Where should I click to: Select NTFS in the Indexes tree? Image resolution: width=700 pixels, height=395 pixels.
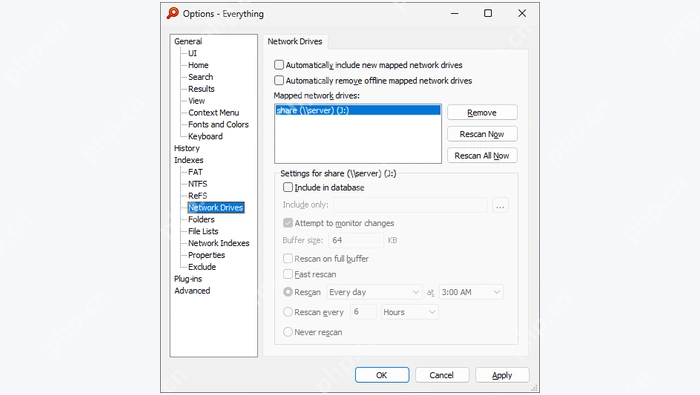[x=197, y=184]
